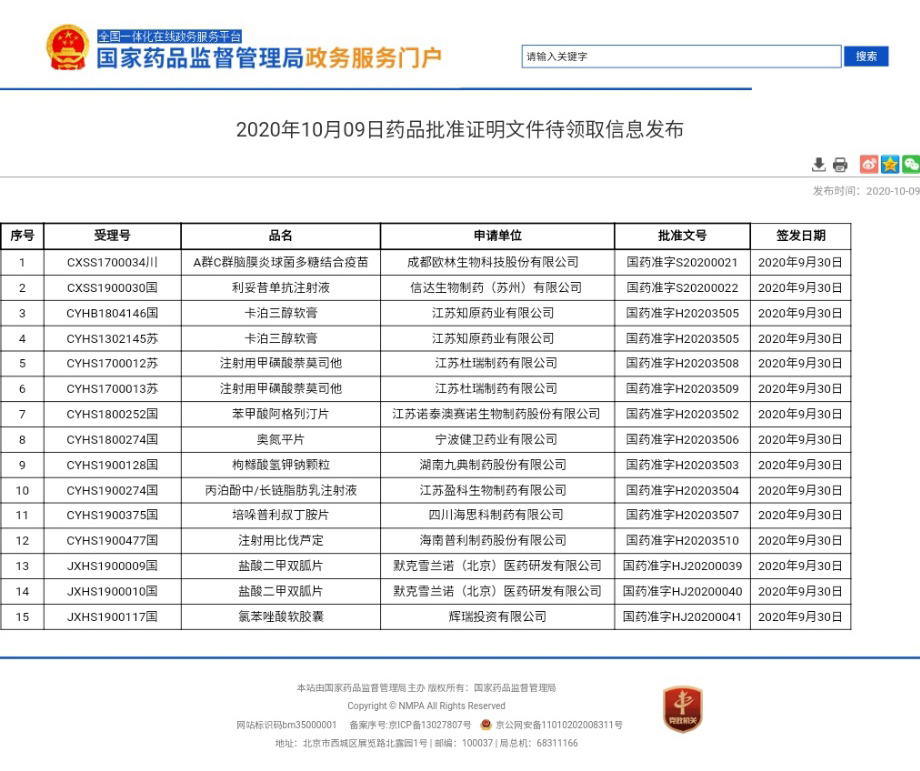Click 全国一体化在线政务服务平台 banner label
The image size is (920, 771).
pos(170,36)
